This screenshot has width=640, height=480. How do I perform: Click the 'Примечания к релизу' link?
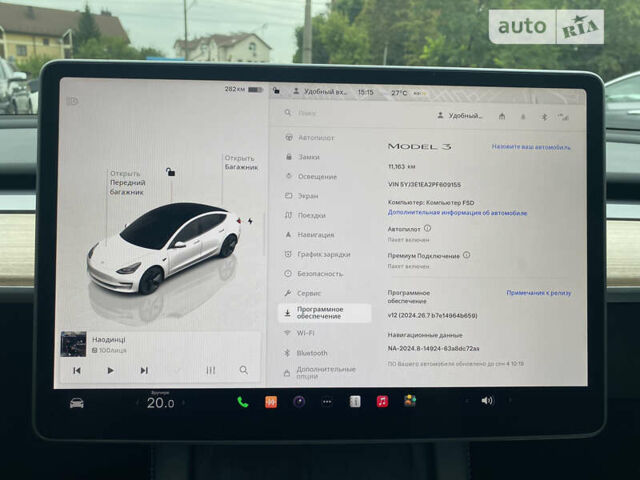pos(539,293)
